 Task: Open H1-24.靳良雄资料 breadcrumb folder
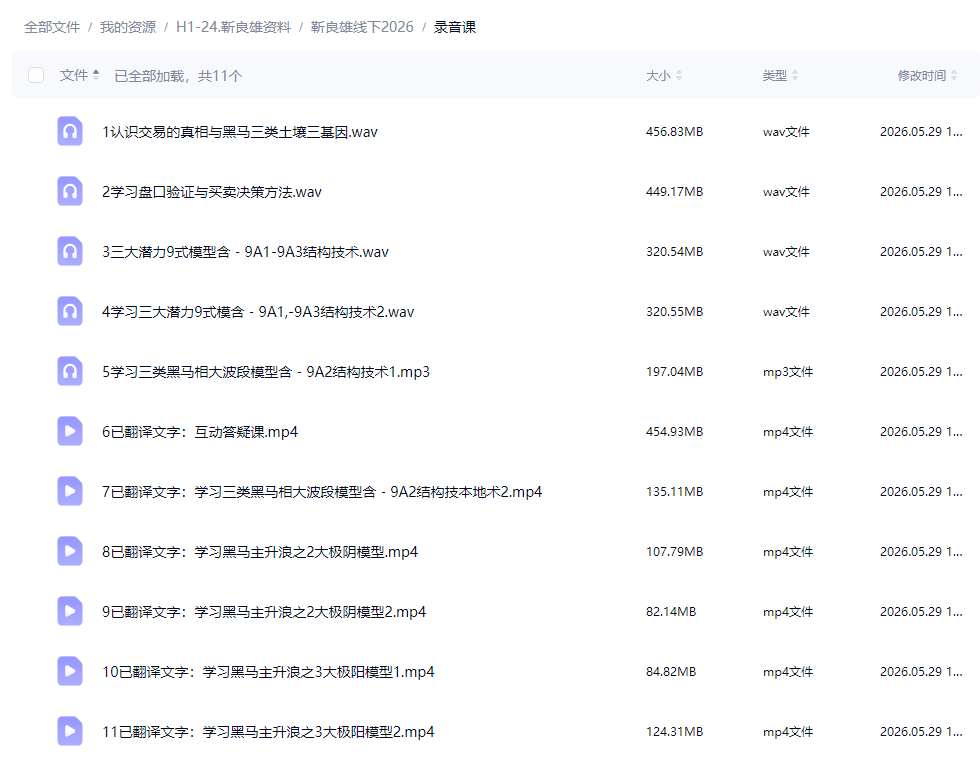[233, 27]
